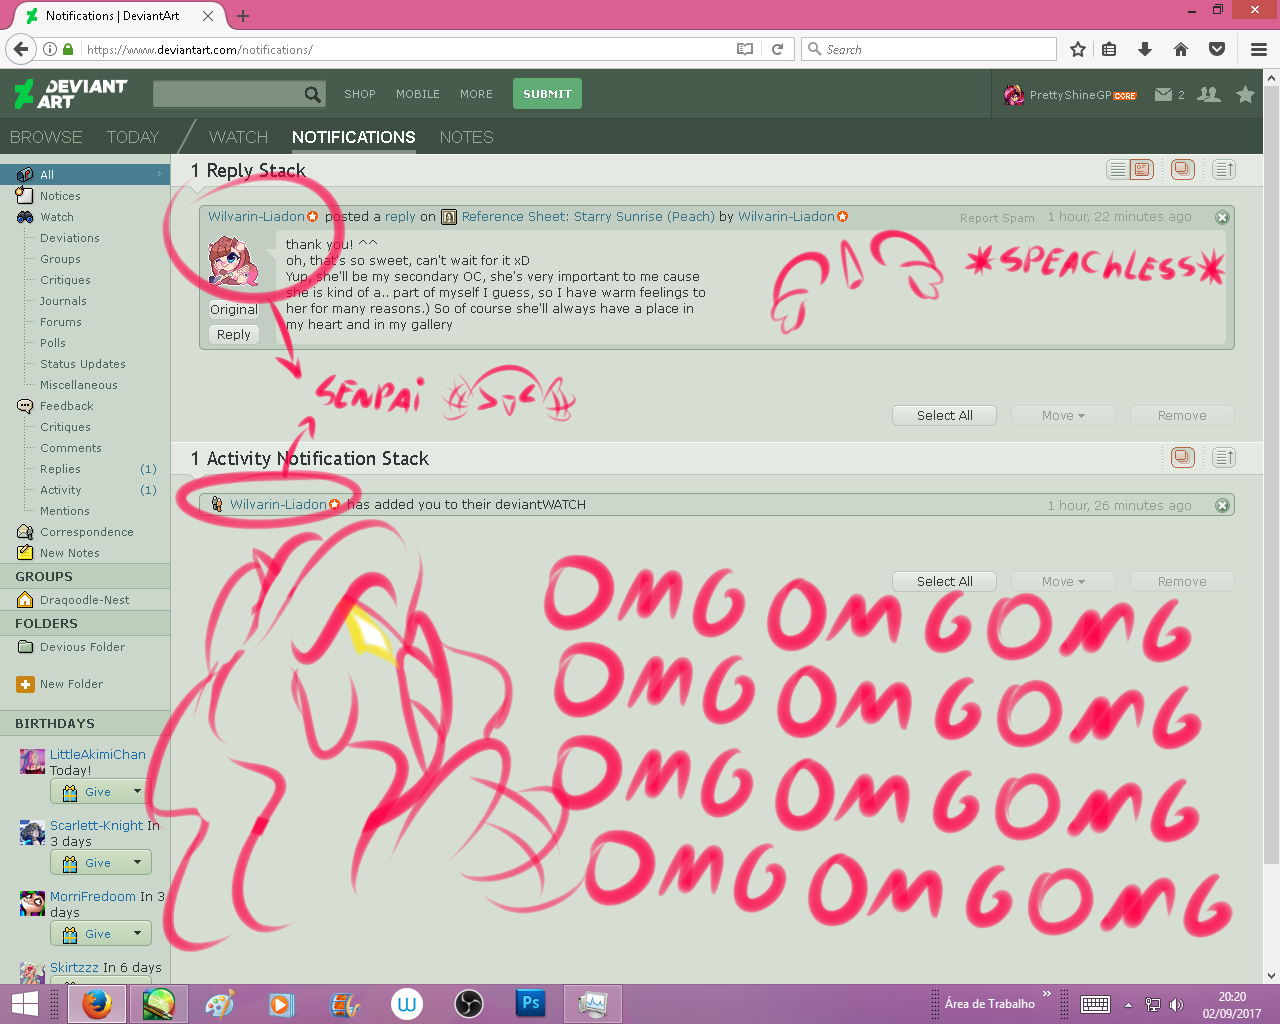Click the DeviantArt logo
This screenshot has height=1024, width=1280.
tap(71, 94)
